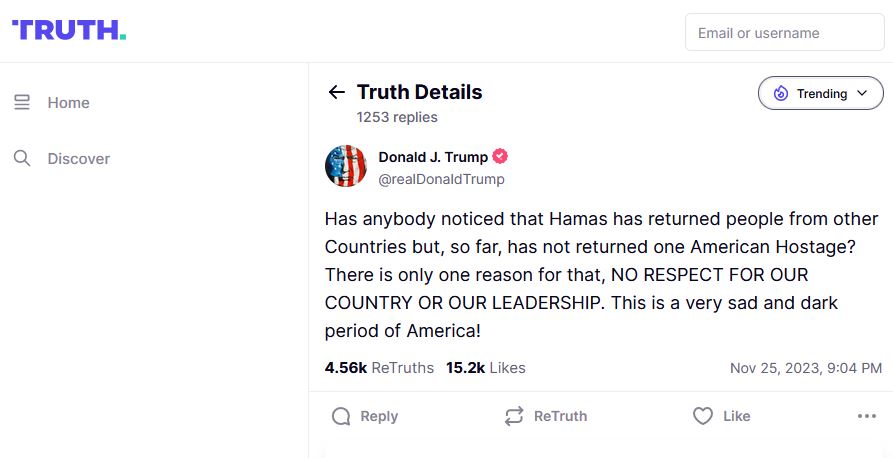
Task: Click the Discover magnifier icon
Action: tap(22, 158)
